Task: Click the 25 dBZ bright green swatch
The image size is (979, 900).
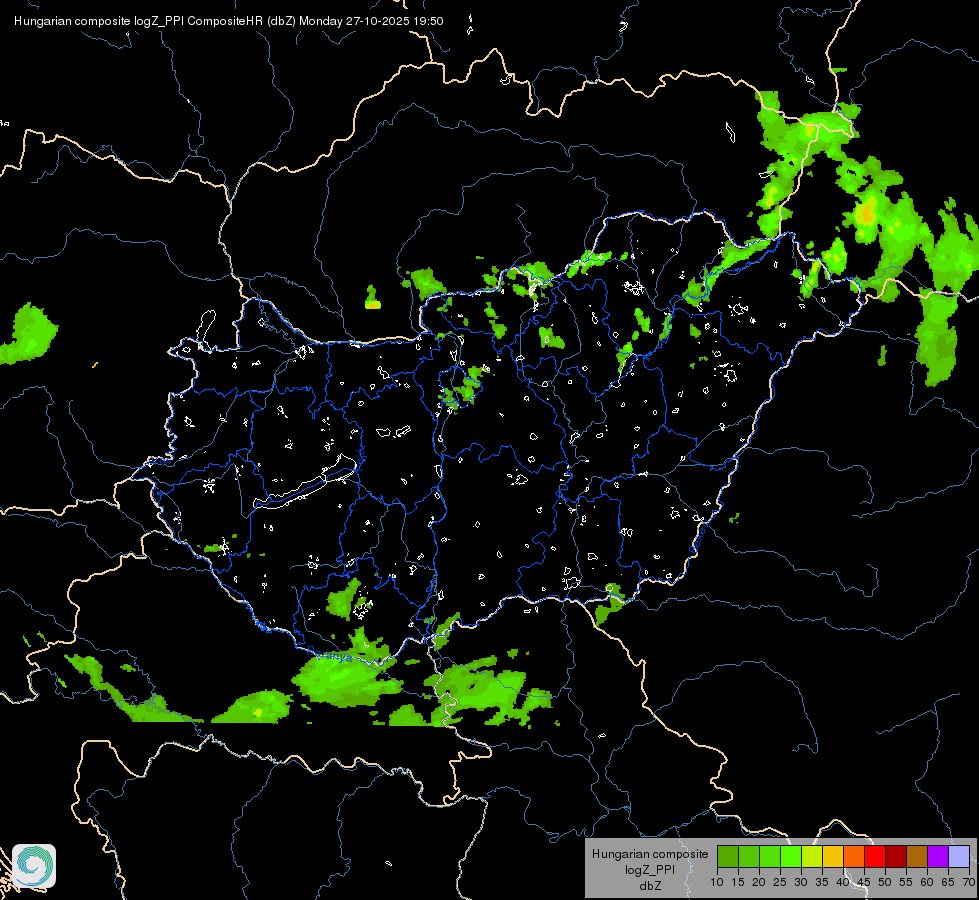Action: click(790, 856)
